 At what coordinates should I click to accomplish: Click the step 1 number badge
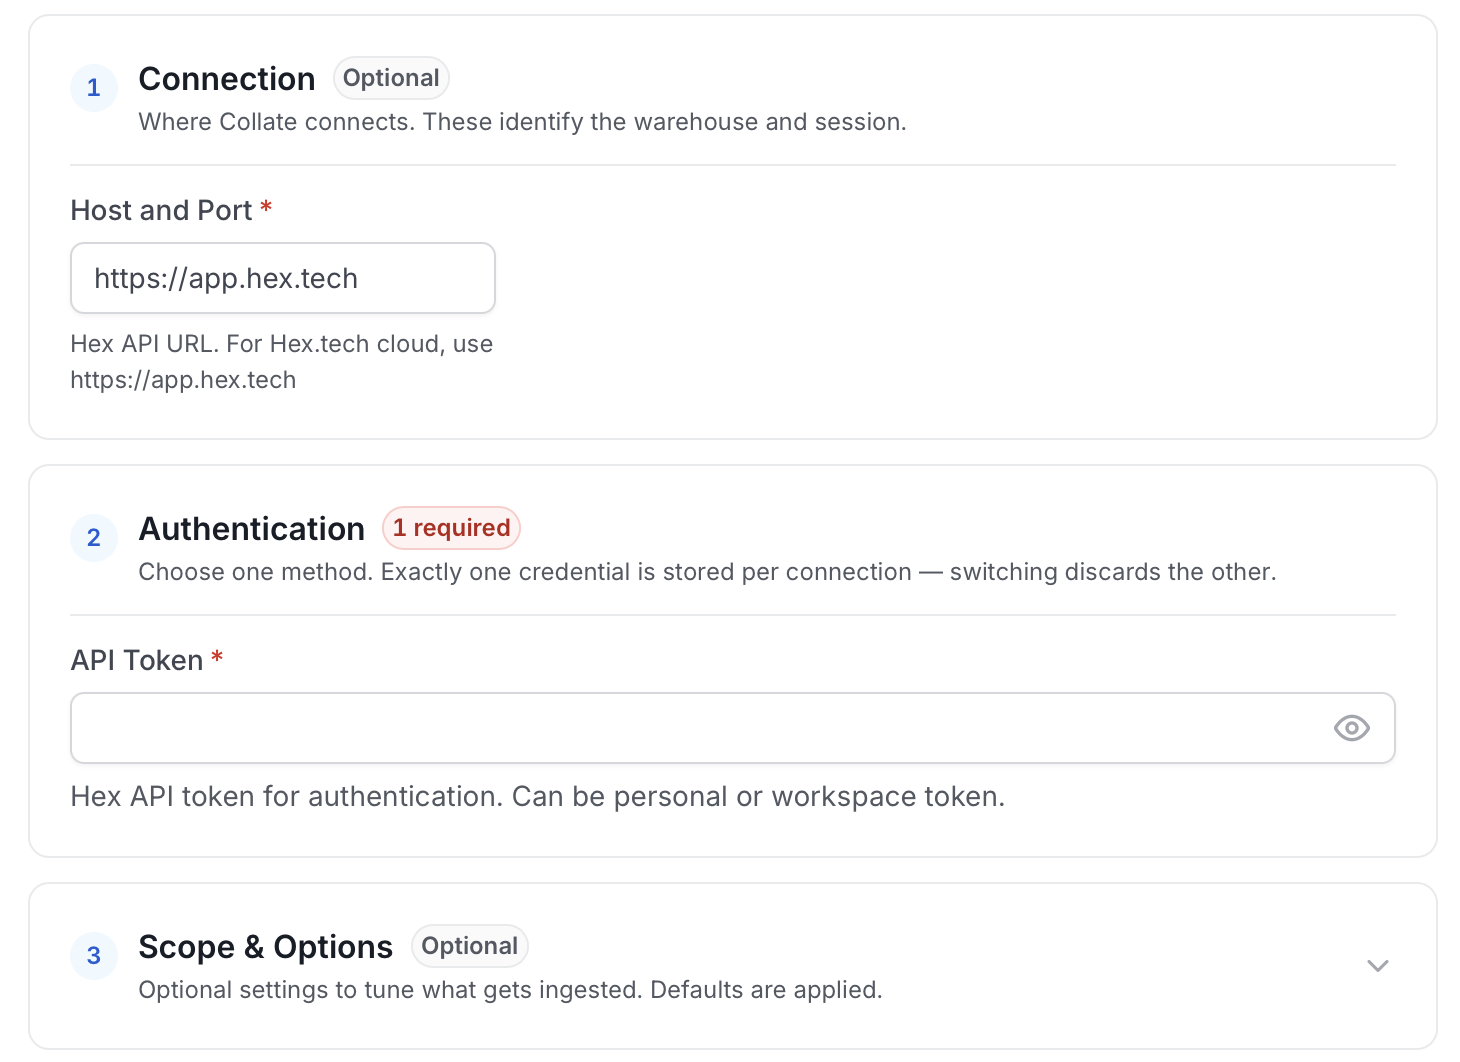[94, 88]
